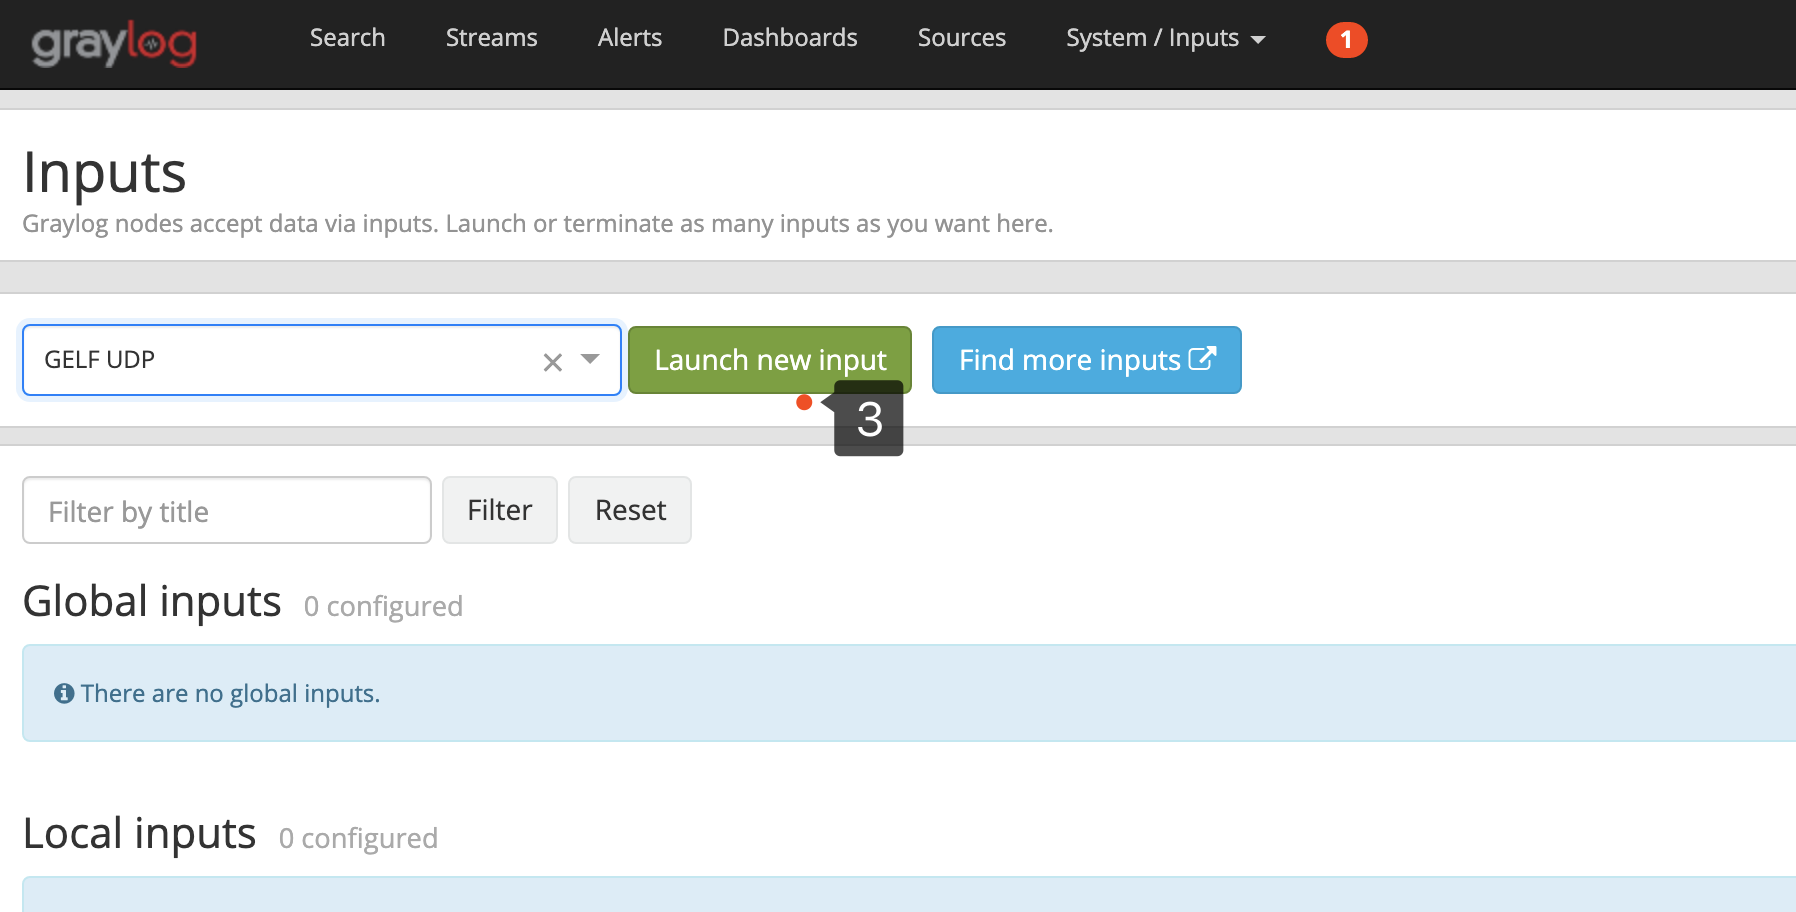Click the info icon in global inputs notice

coord(64,693)
